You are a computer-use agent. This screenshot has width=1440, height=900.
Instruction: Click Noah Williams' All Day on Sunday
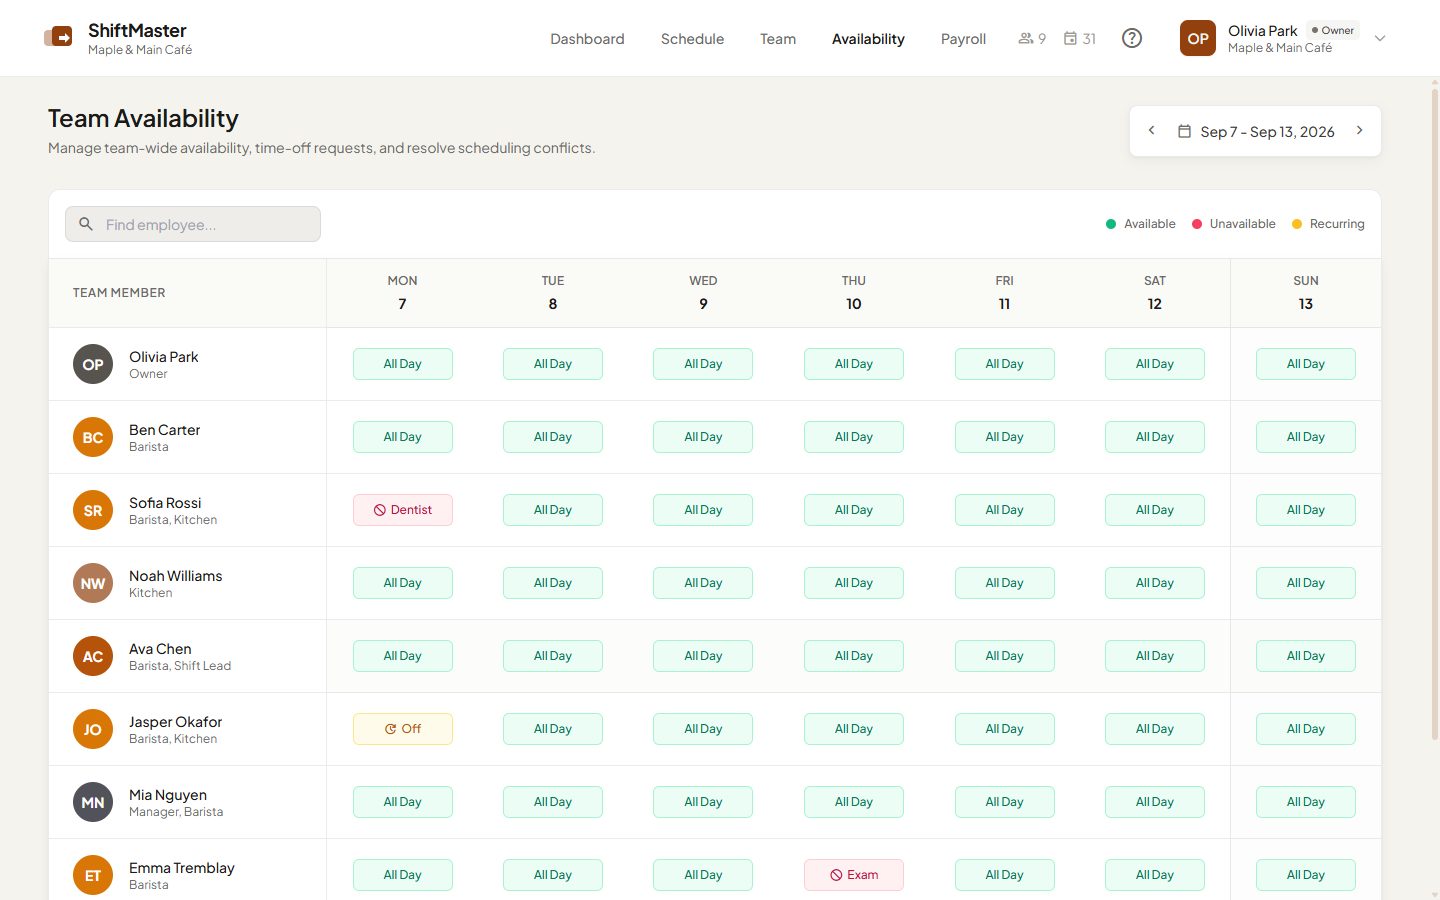1306,583
